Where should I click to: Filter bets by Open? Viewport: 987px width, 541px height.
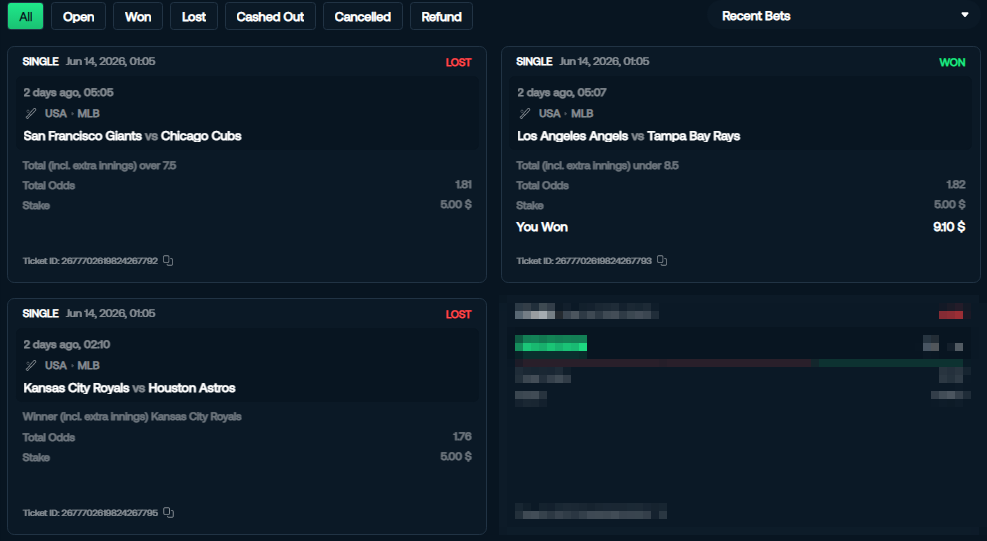point(78,16)
